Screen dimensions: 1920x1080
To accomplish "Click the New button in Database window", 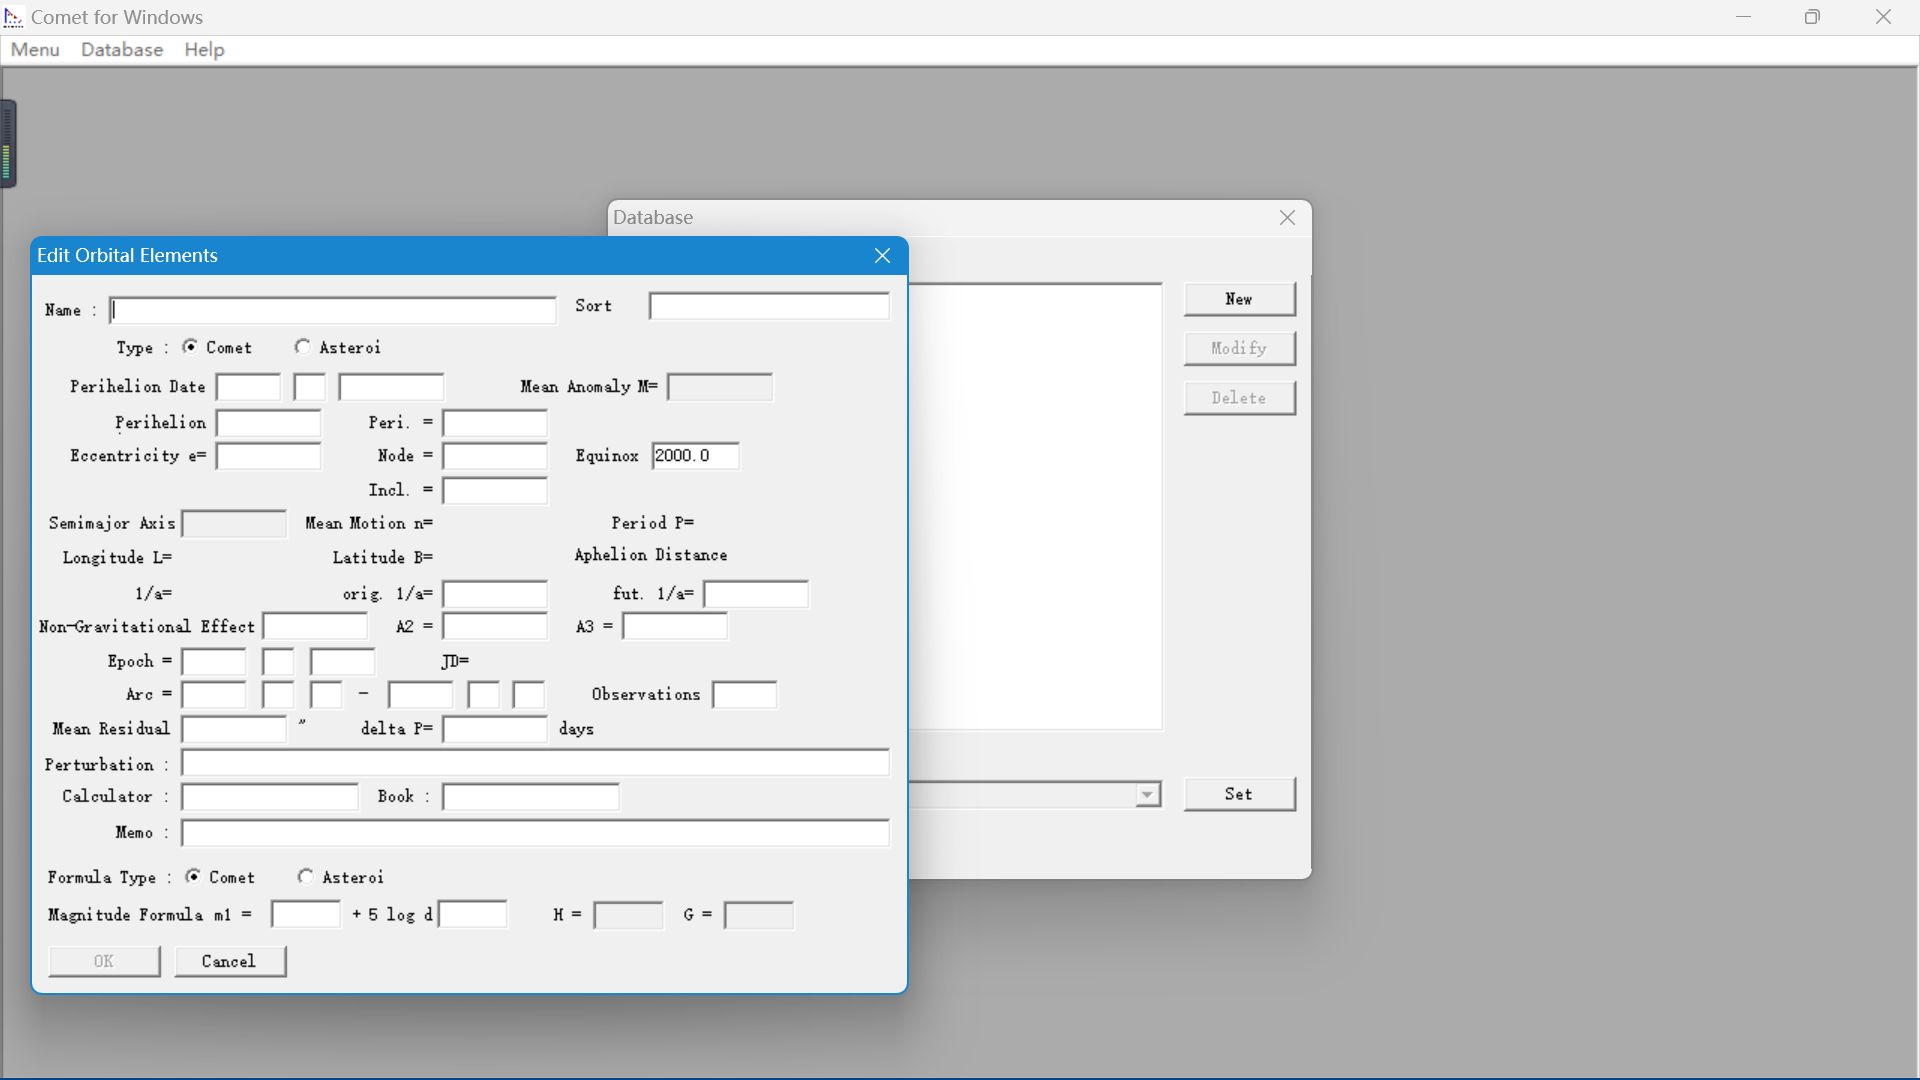I will coord(1239,299).
